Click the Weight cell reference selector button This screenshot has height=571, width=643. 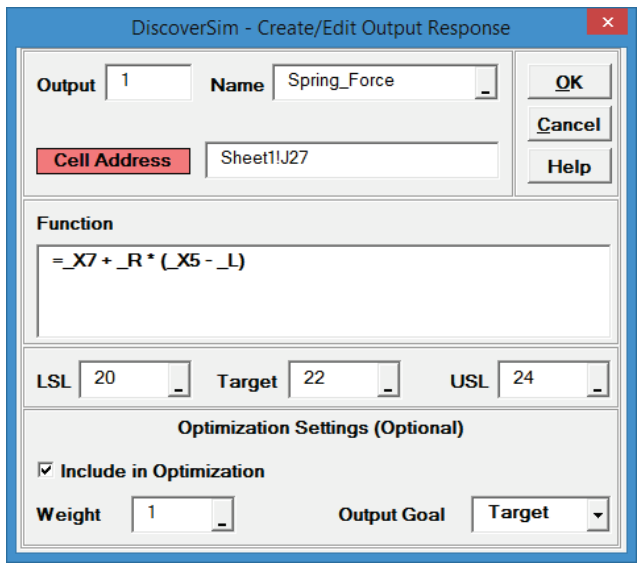click(x=222, y=515)
